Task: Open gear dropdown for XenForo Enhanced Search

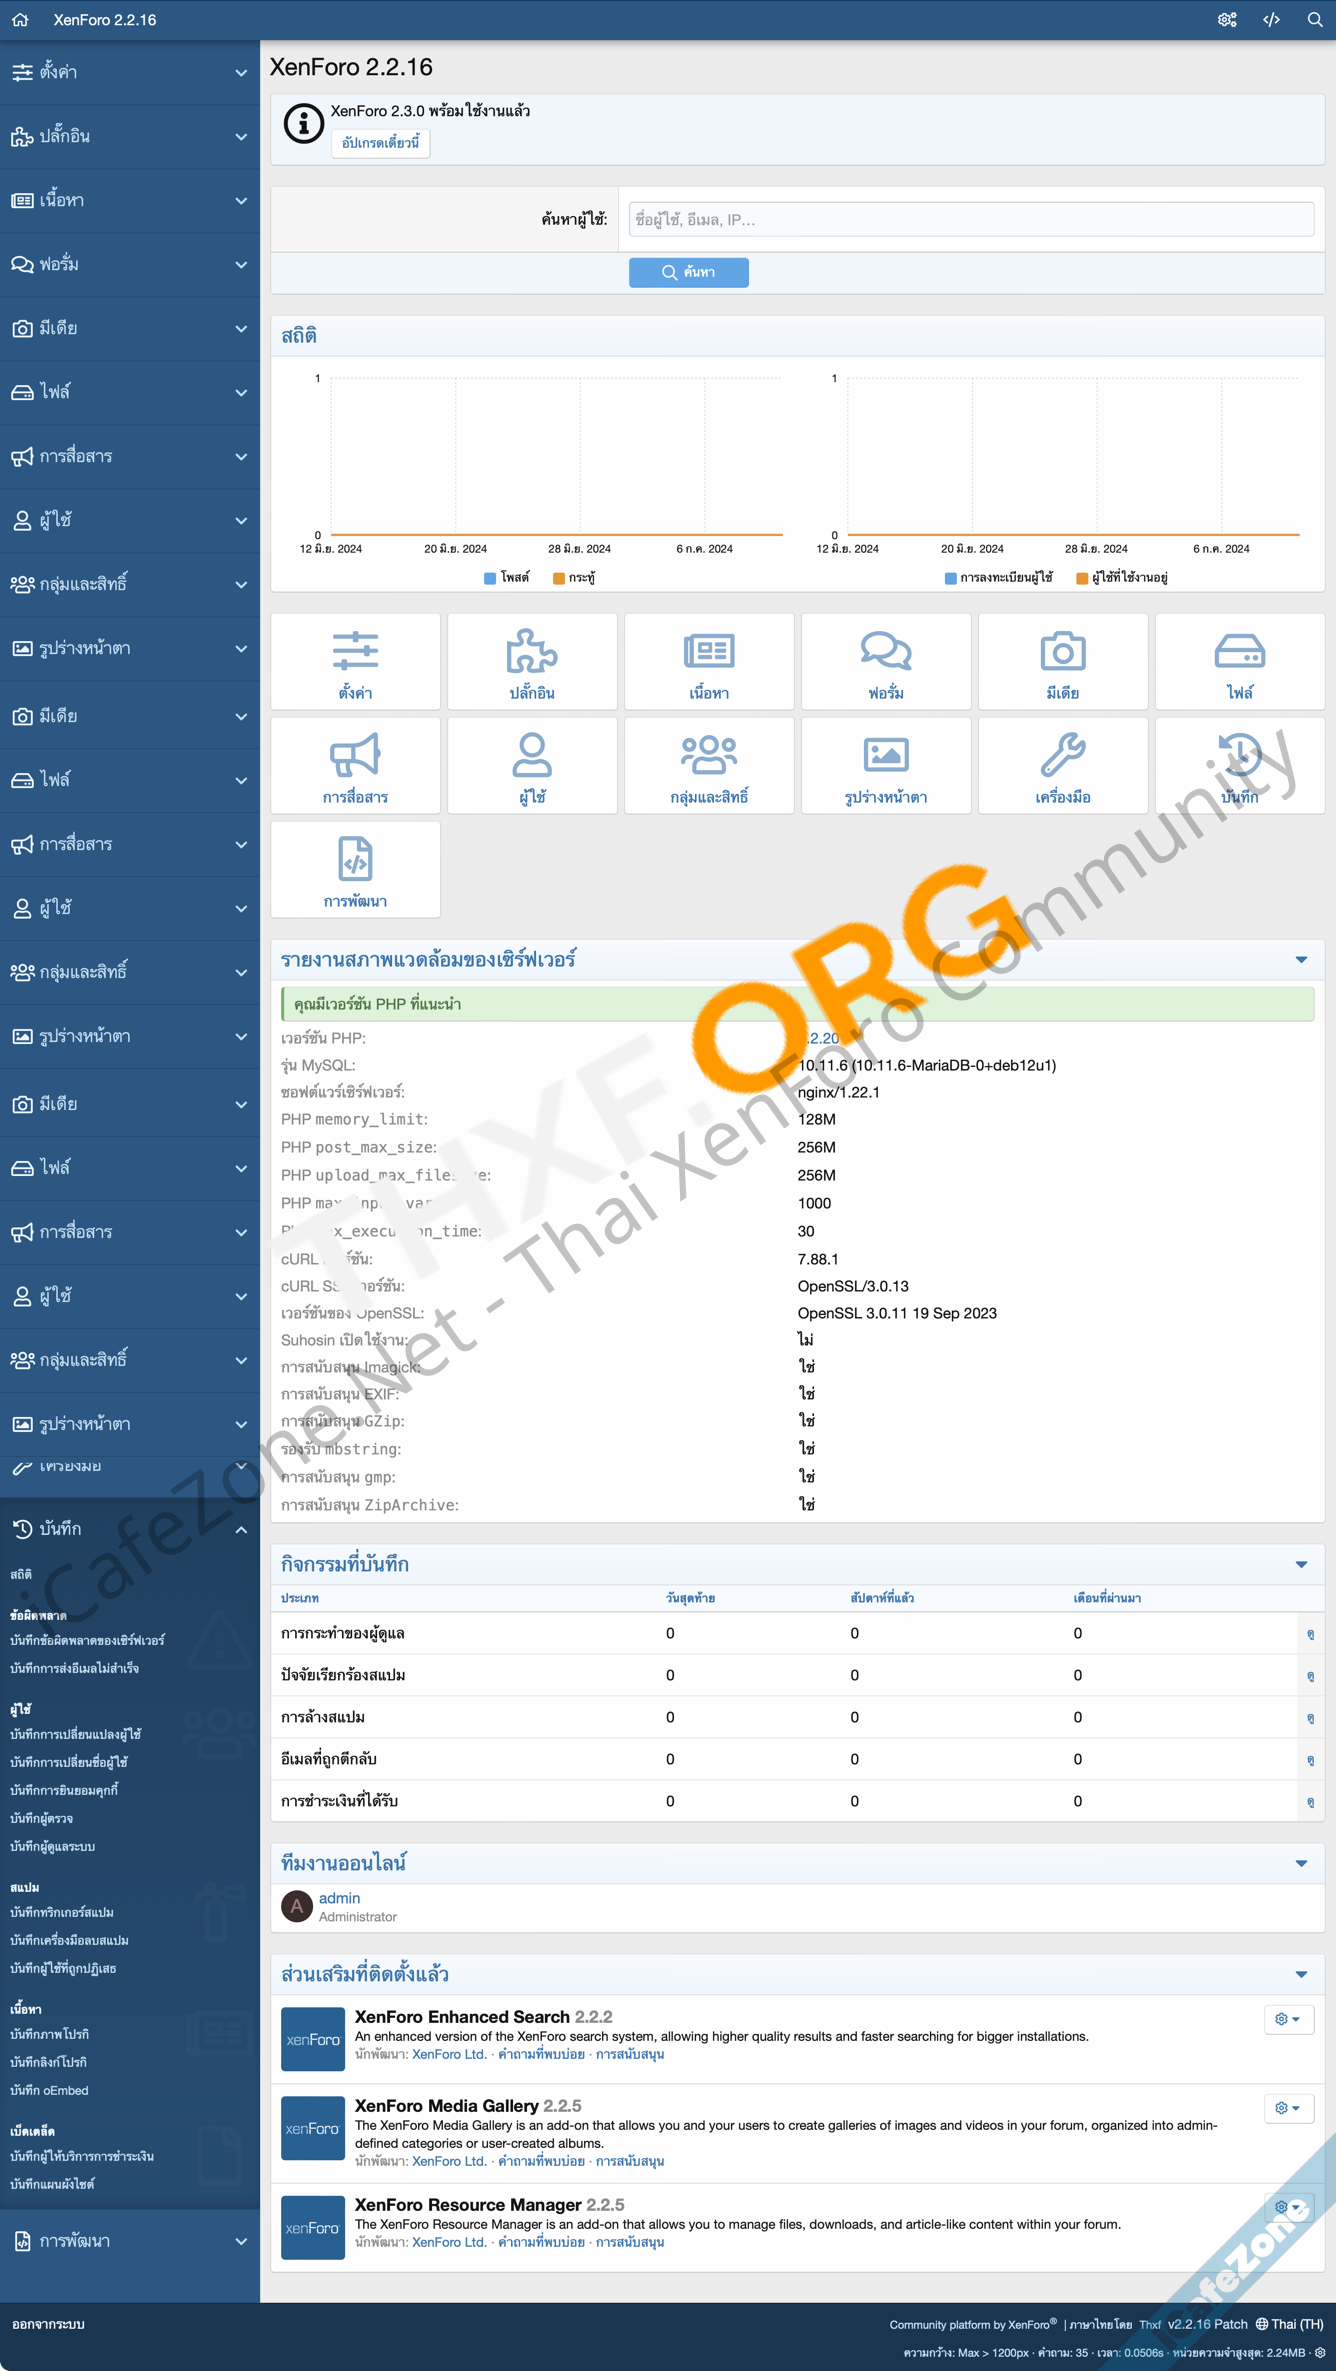Action: pyautogui.click(x=1287, y=2019)
